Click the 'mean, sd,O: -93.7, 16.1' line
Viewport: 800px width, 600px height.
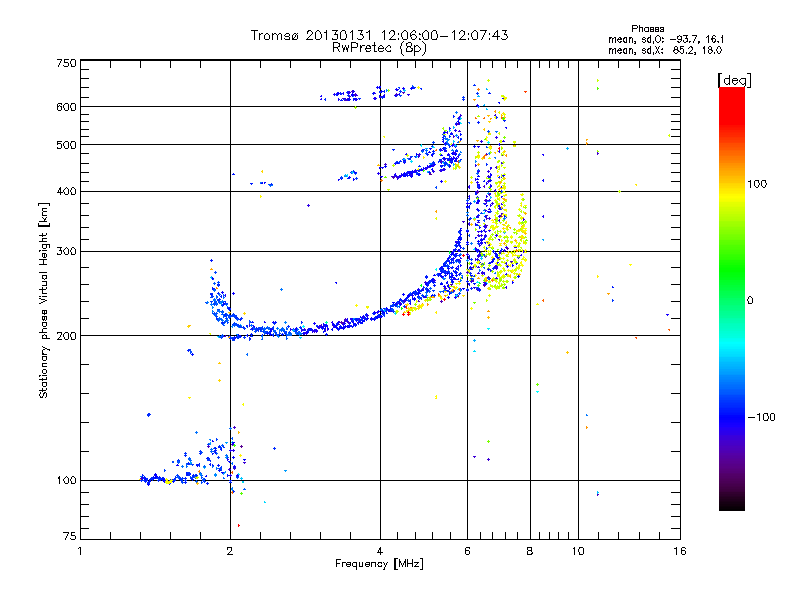click(666, 39)
